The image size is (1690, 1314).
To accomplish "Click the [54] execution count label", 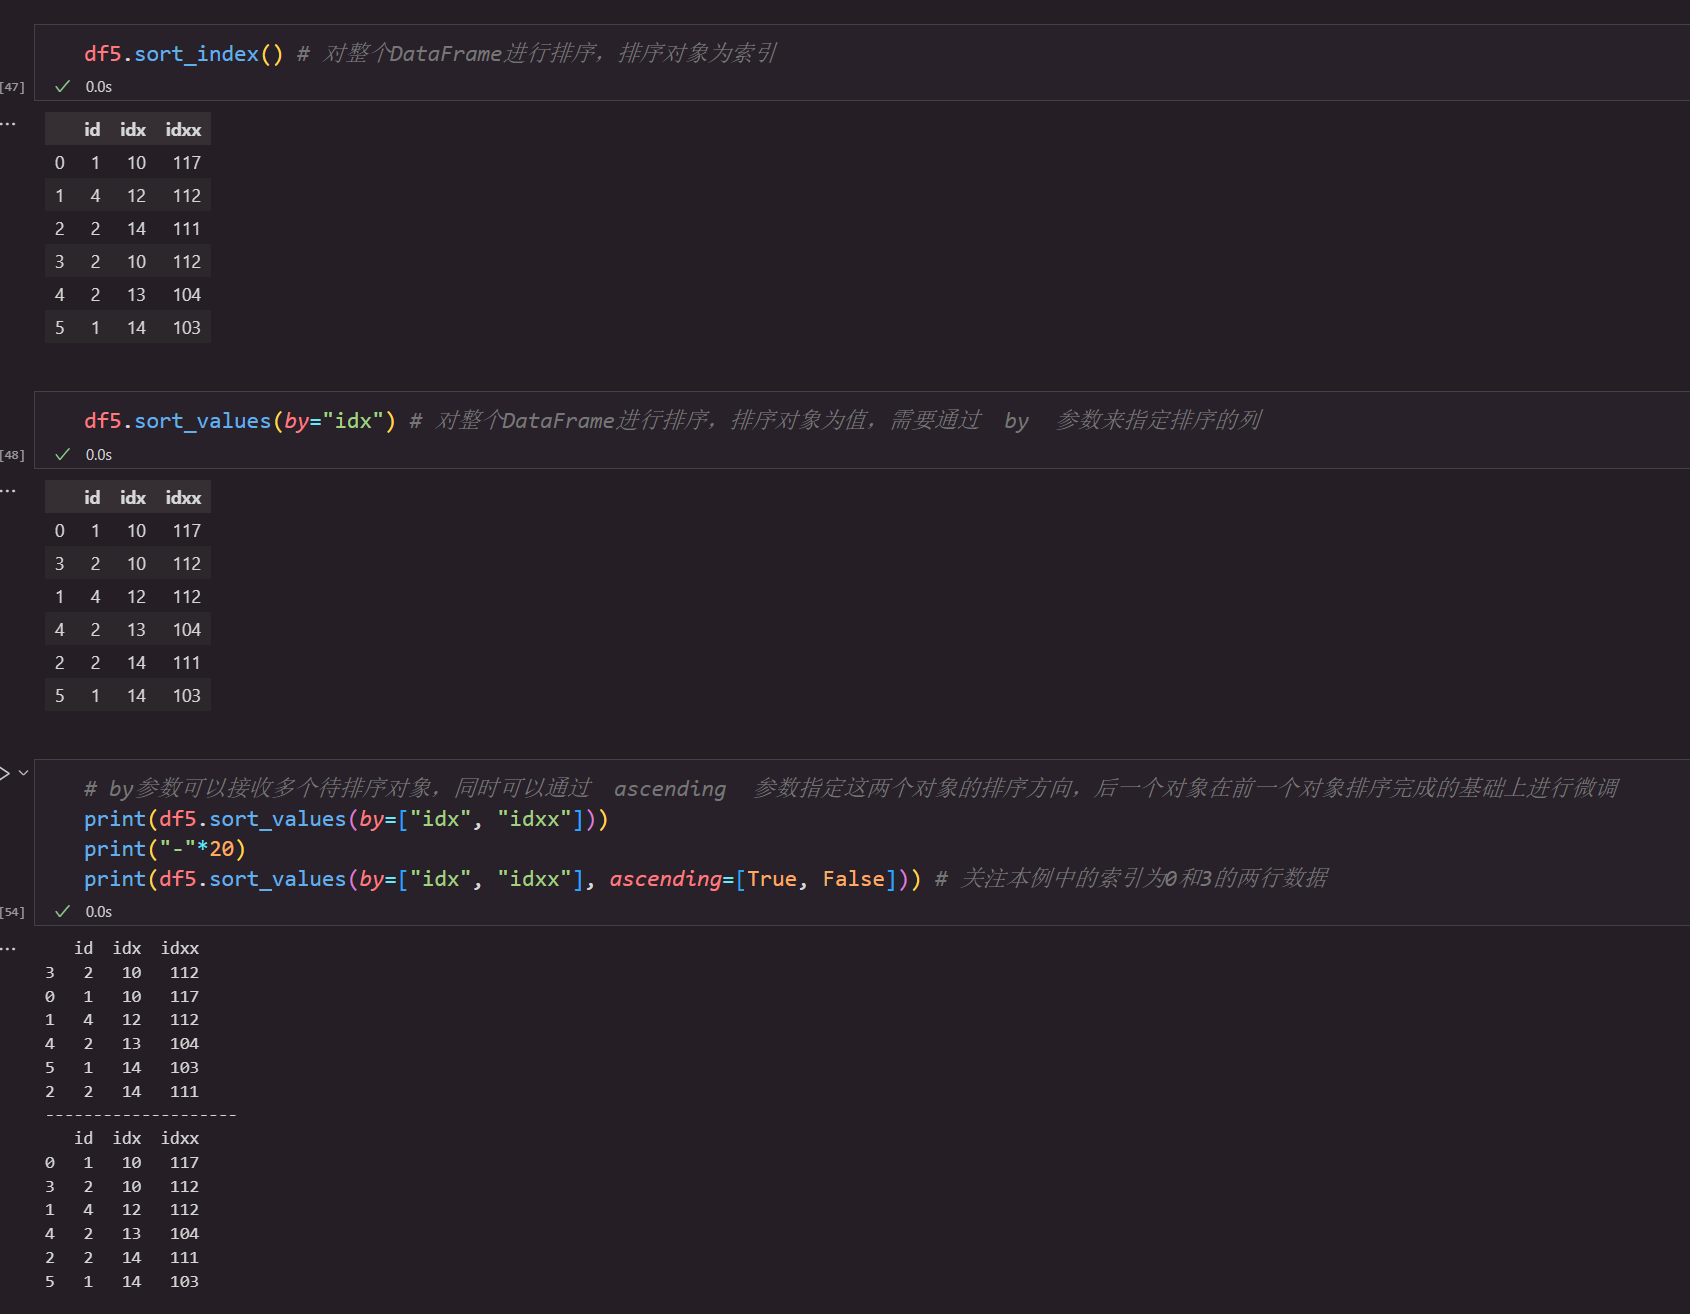I will 12,913.
